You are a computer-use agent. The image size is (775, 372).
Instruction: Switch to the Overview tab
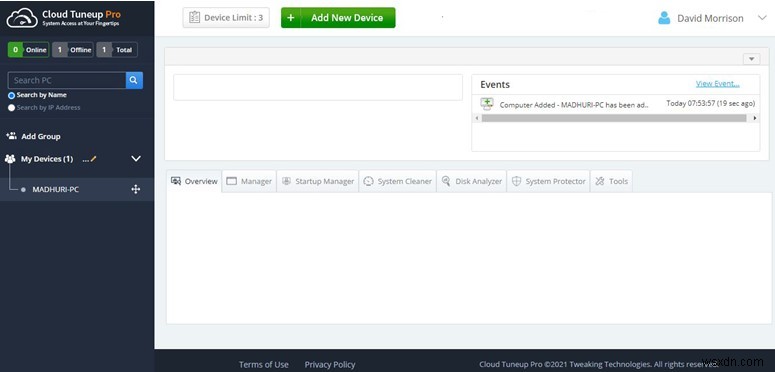click(x=194, y=181)
